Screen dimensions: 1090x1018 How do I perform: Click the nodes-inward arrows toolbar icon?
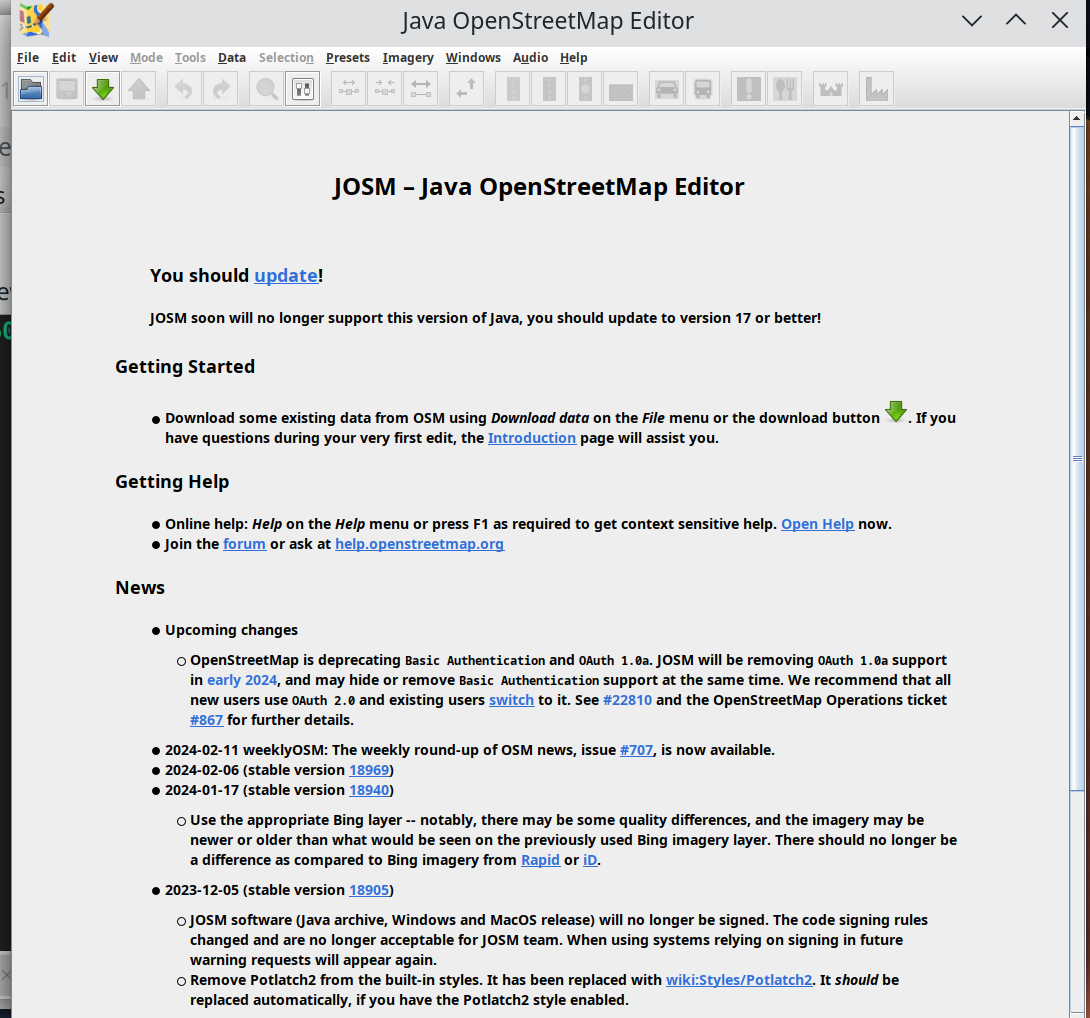385,89
